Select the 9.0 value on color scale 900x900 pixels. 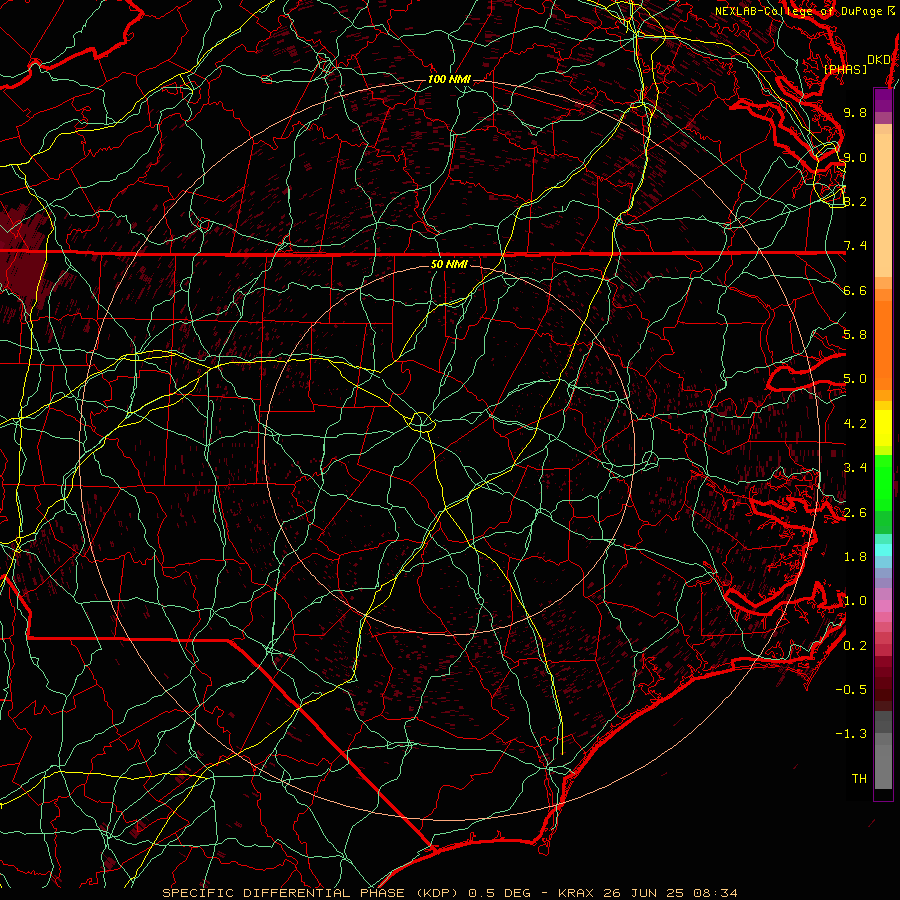[x=855, y=157]
